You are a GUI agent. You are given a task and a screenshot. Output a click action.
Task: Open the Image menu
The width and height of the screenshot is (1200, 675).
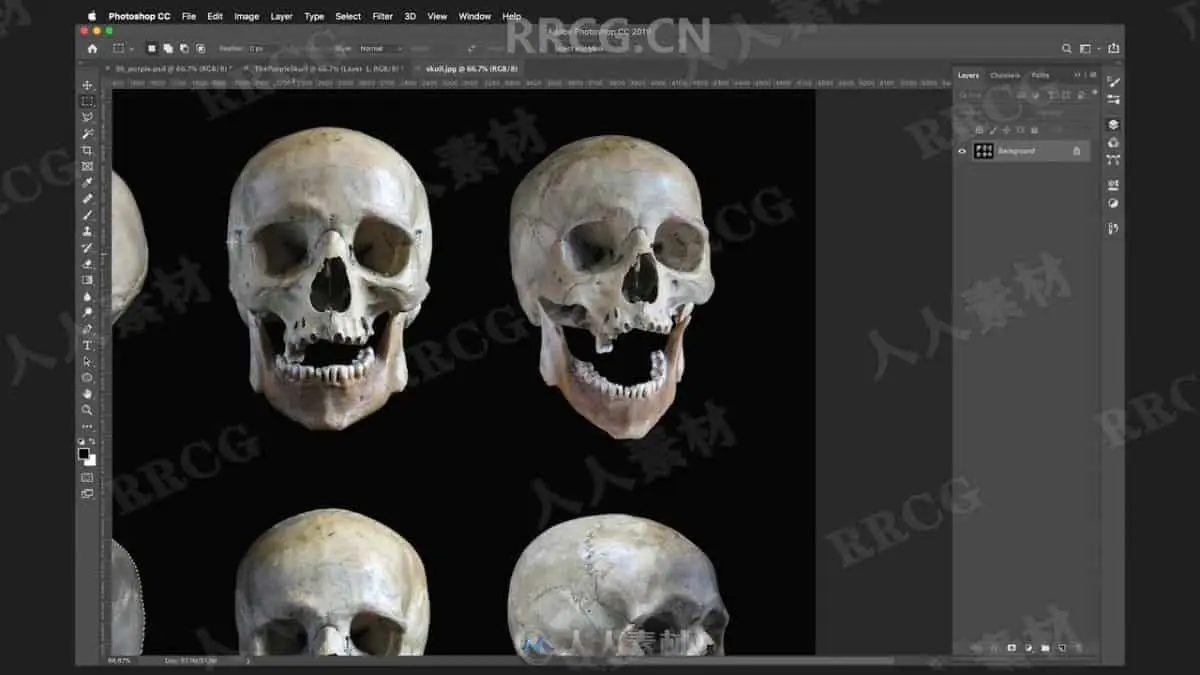coord(246,16)
